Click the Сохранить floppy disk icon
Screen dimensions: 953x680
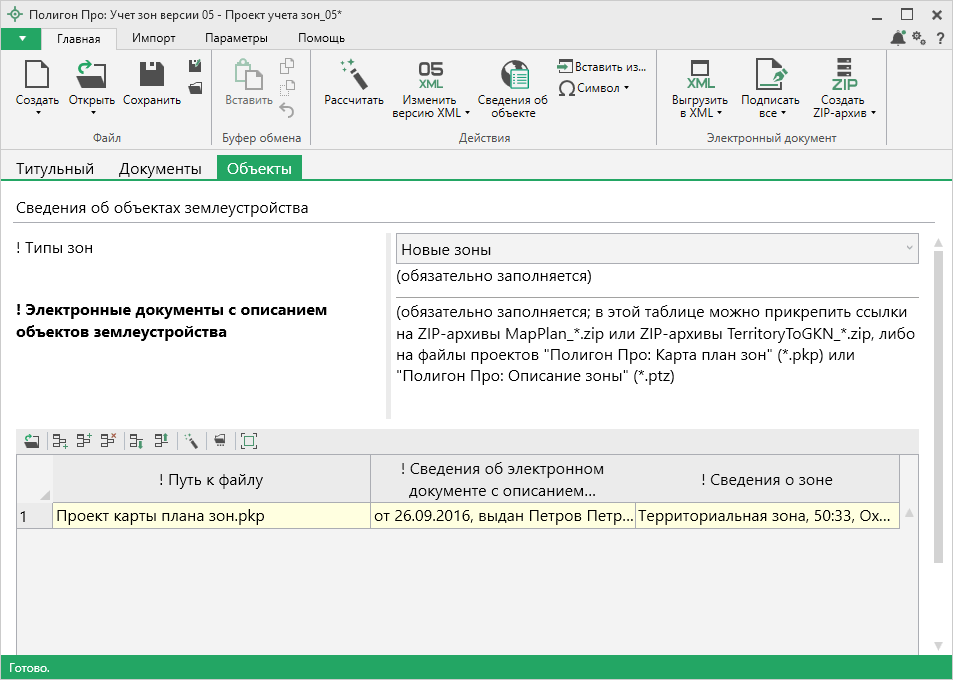[152, 76]
